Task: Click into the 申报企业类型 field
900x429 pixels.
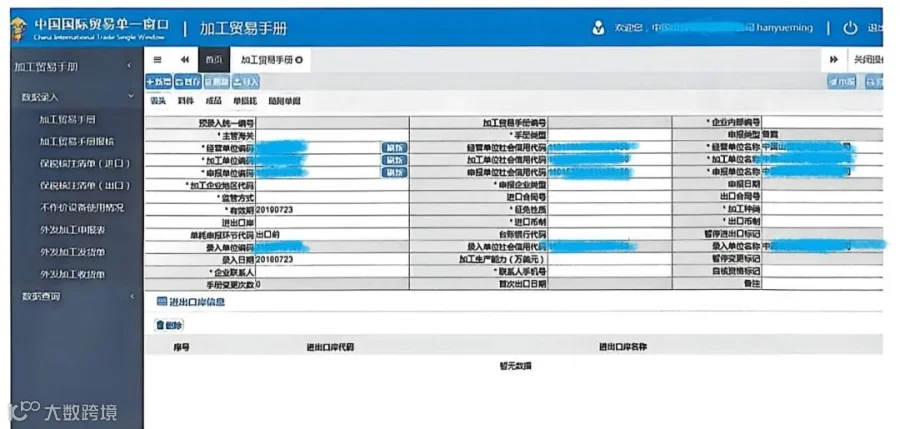Action: pos(610,185)
